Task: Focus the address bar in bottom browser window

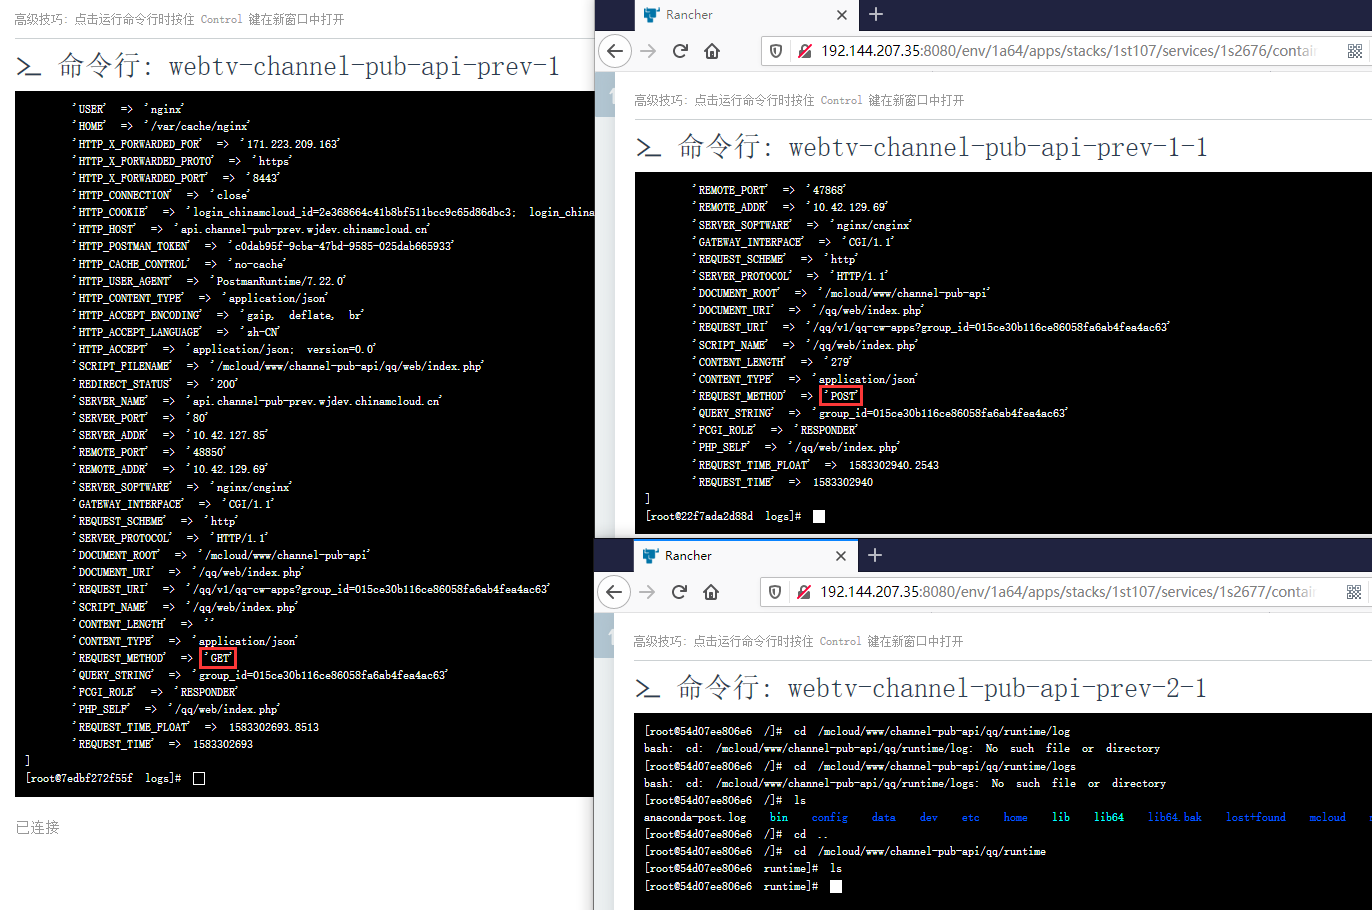Action: [1066, 592]
